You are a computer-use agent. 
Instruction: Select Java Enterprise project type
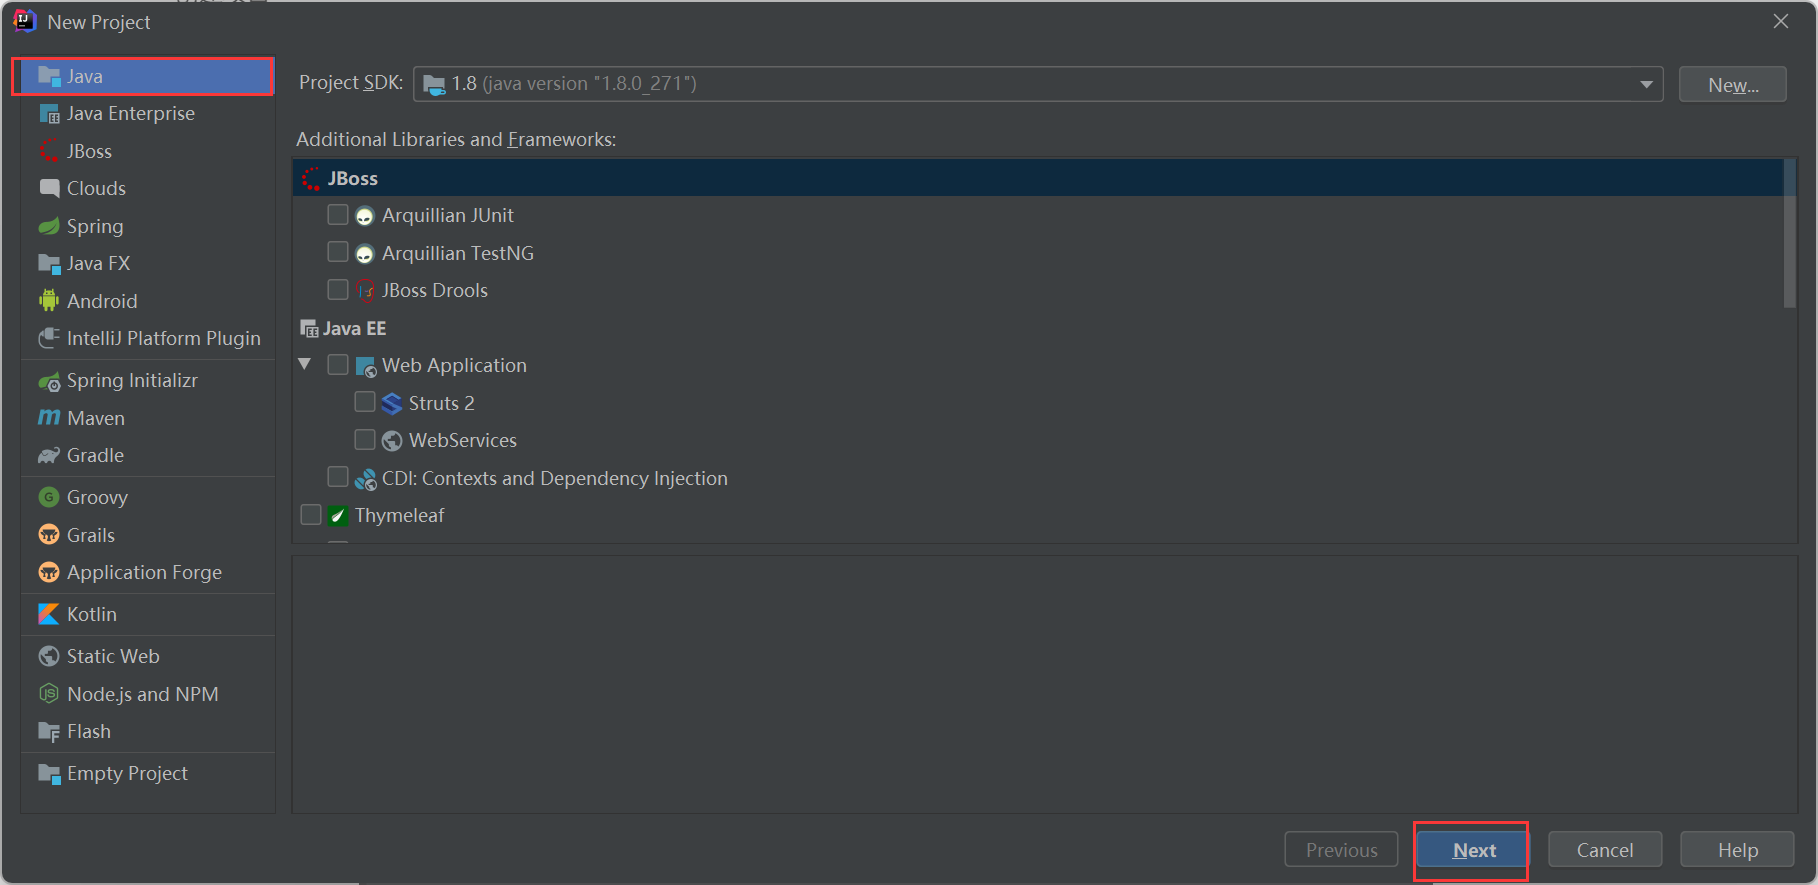(148, 114)
